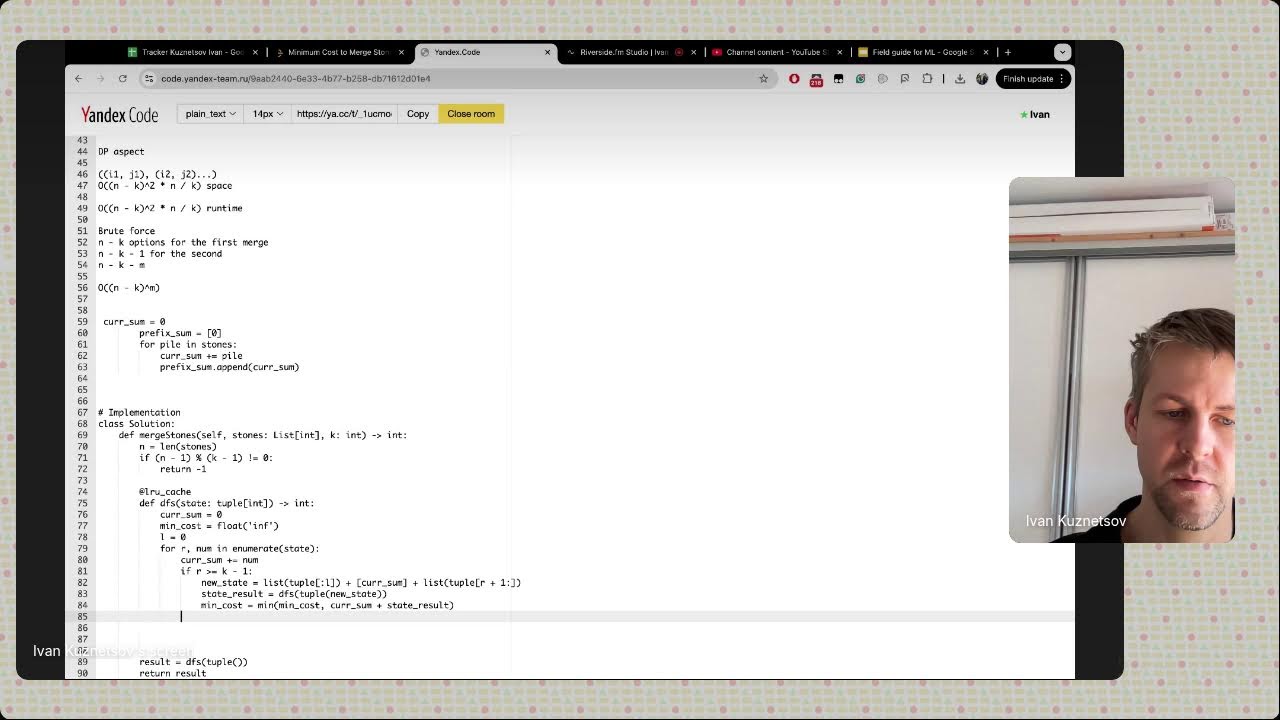The width and height of the screenshot is (1280, 720).
Task: Open the Chrome three-dot menu
Action: coord(1061,78)
